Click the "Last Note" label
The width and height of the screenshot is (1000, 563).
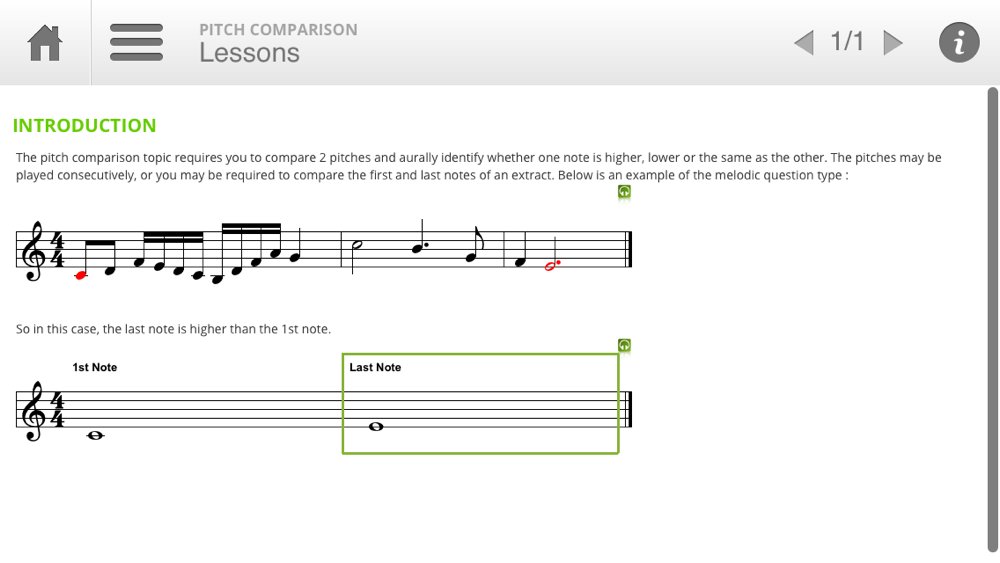pos(375,367)
